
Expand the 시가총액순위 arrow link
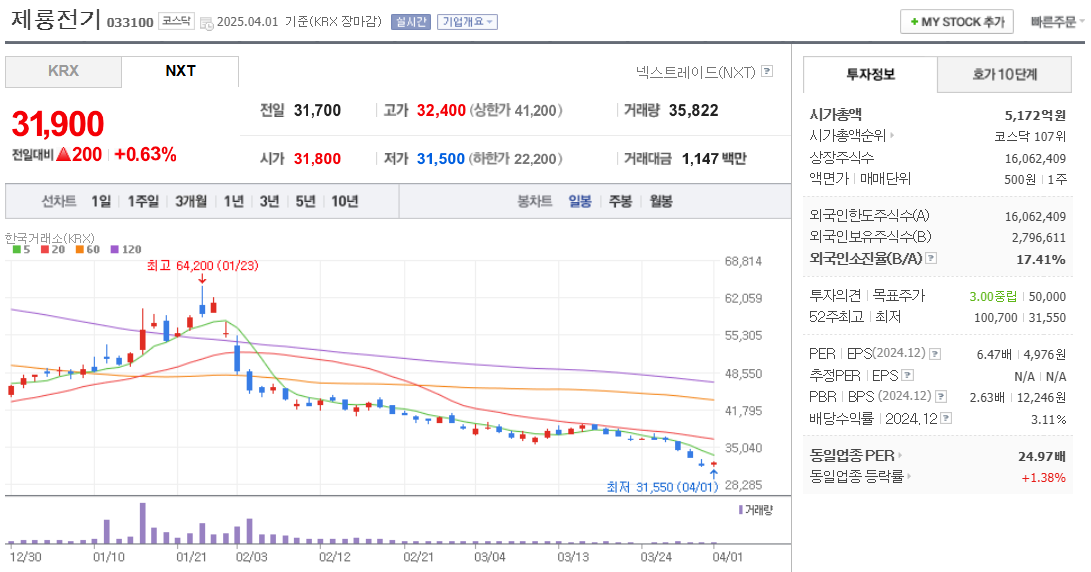(x=892, y=136)
